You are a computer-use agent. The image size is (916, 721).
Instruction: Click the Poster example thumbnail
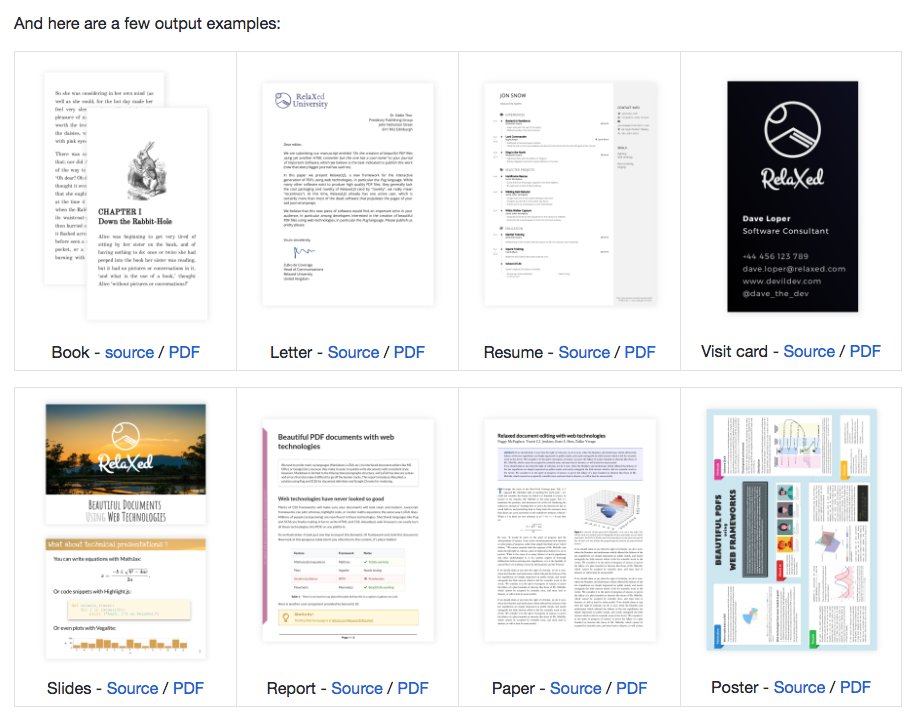click(792, 530)
